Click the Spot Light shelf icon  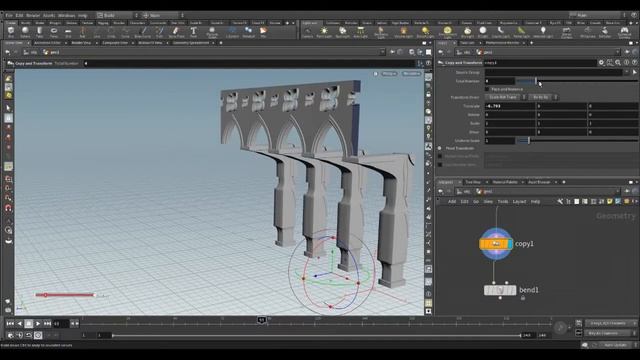click(x=342, y=32)
